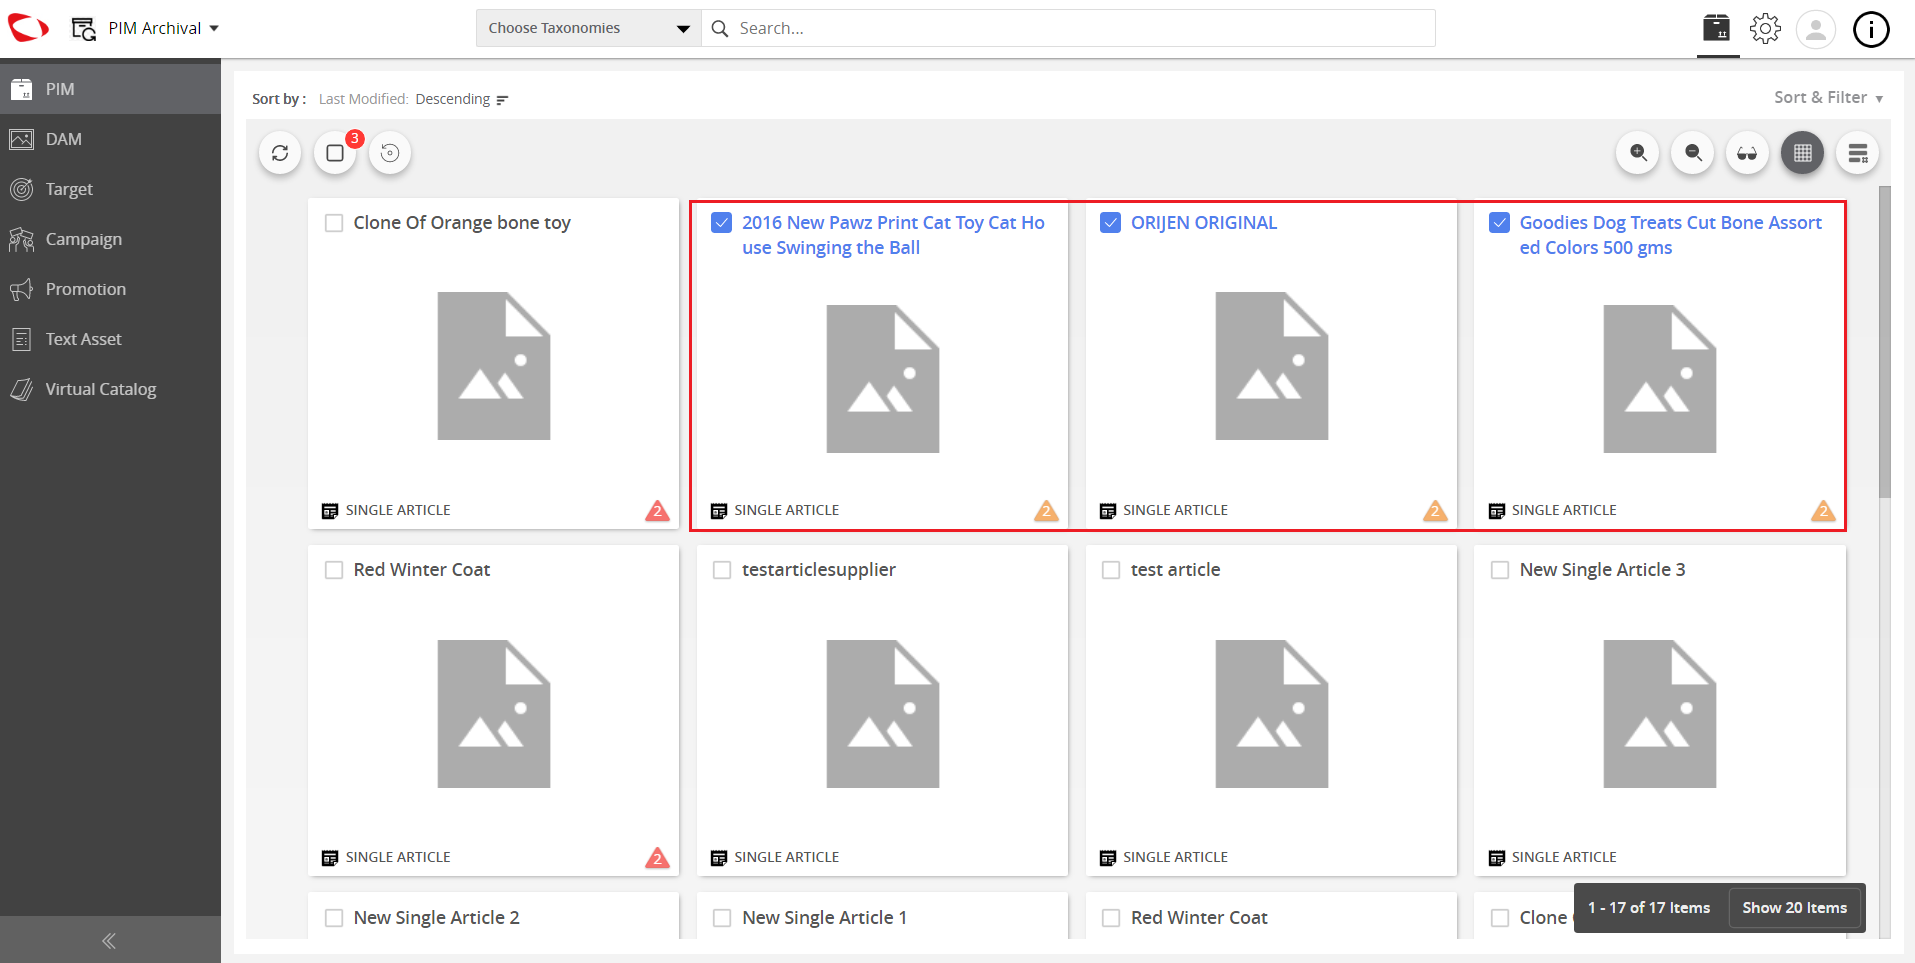Click the vertical scrollbar handle
Screen dimensions: 1915x963
[x=1885, y=341]
